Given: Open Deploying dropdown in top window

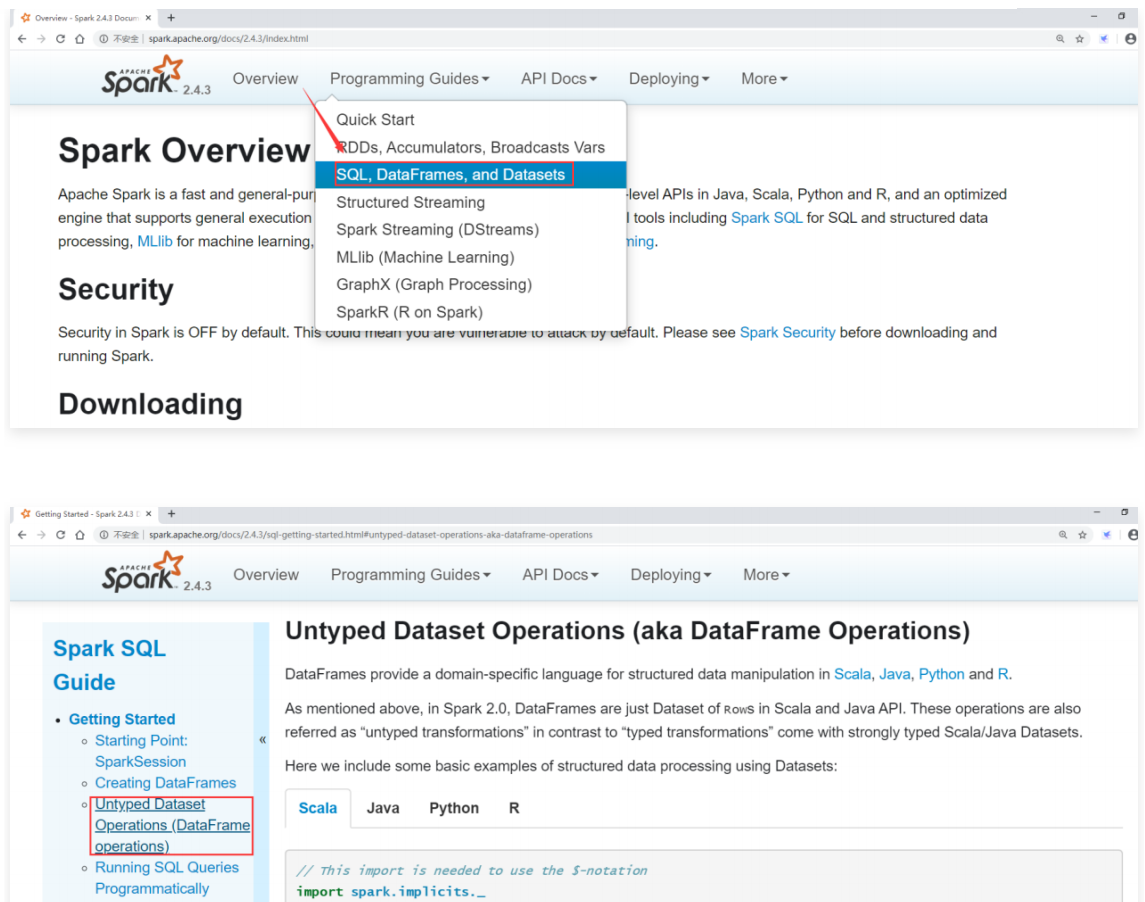Looking at the screenshot, I should click(669, 79).
